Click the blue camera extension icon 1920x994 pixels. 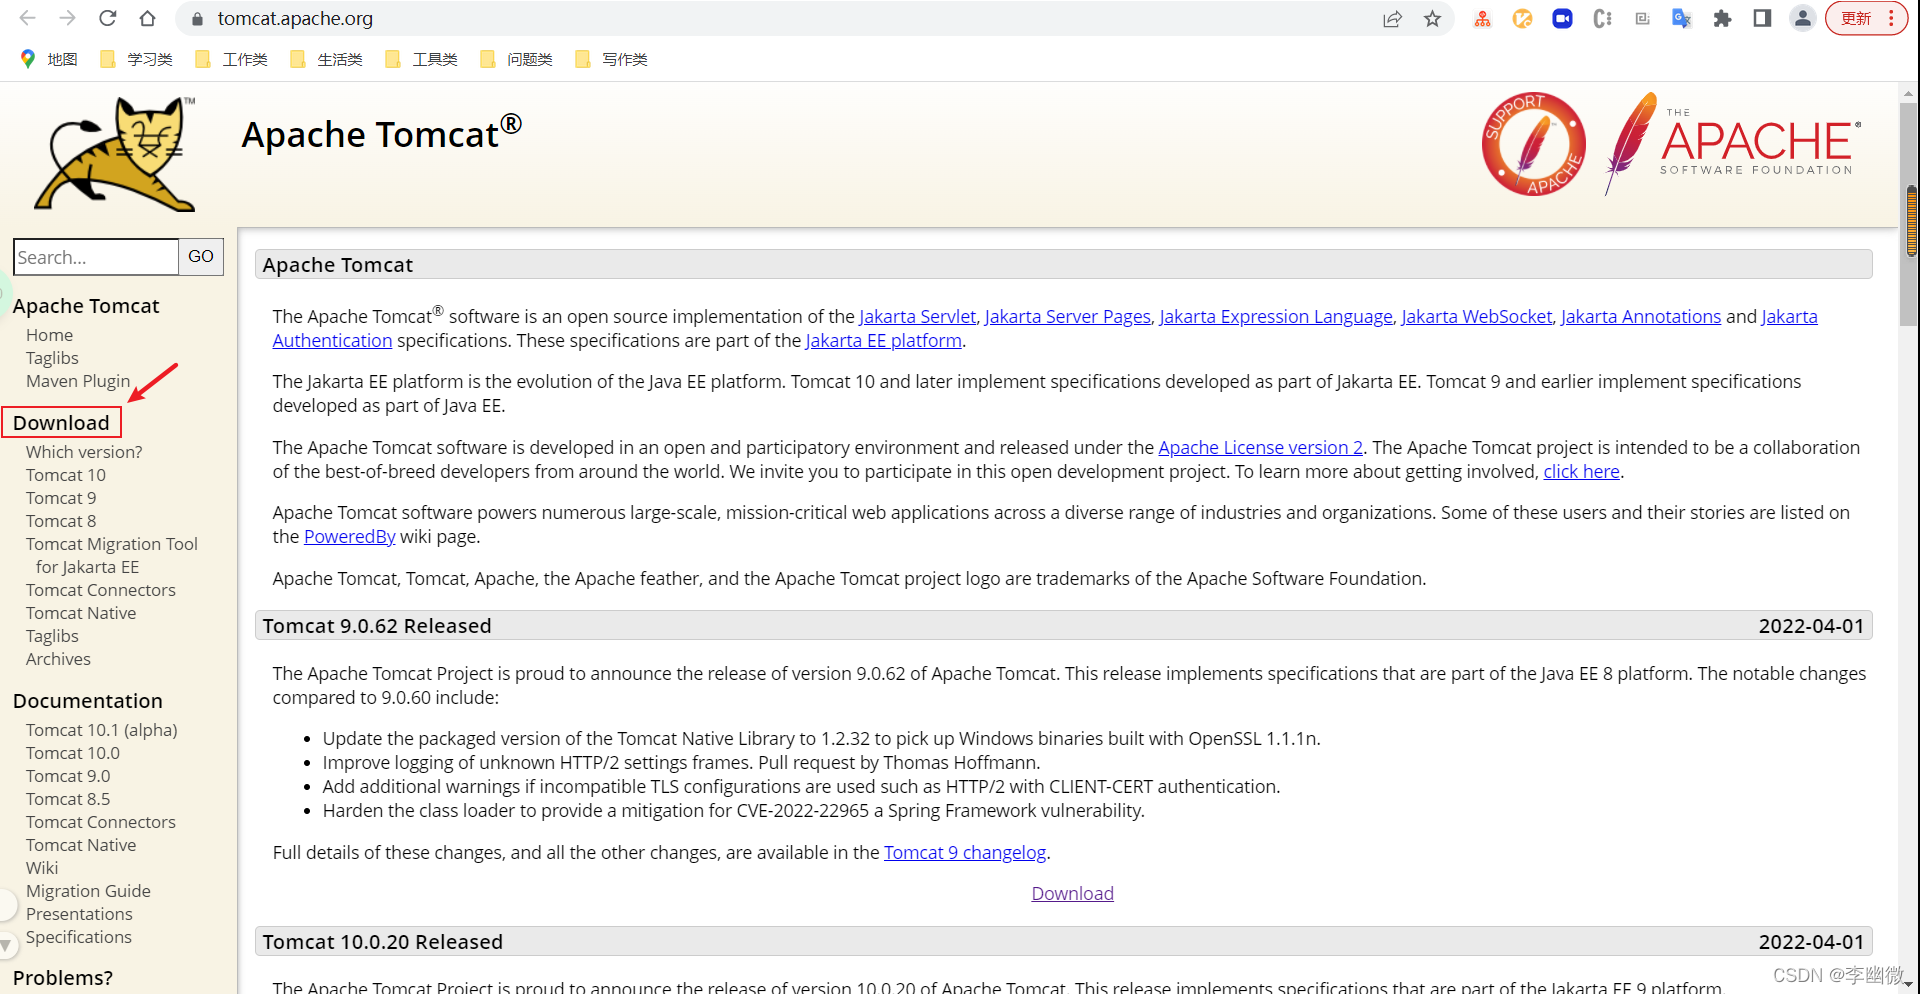tap(1562, 19)
